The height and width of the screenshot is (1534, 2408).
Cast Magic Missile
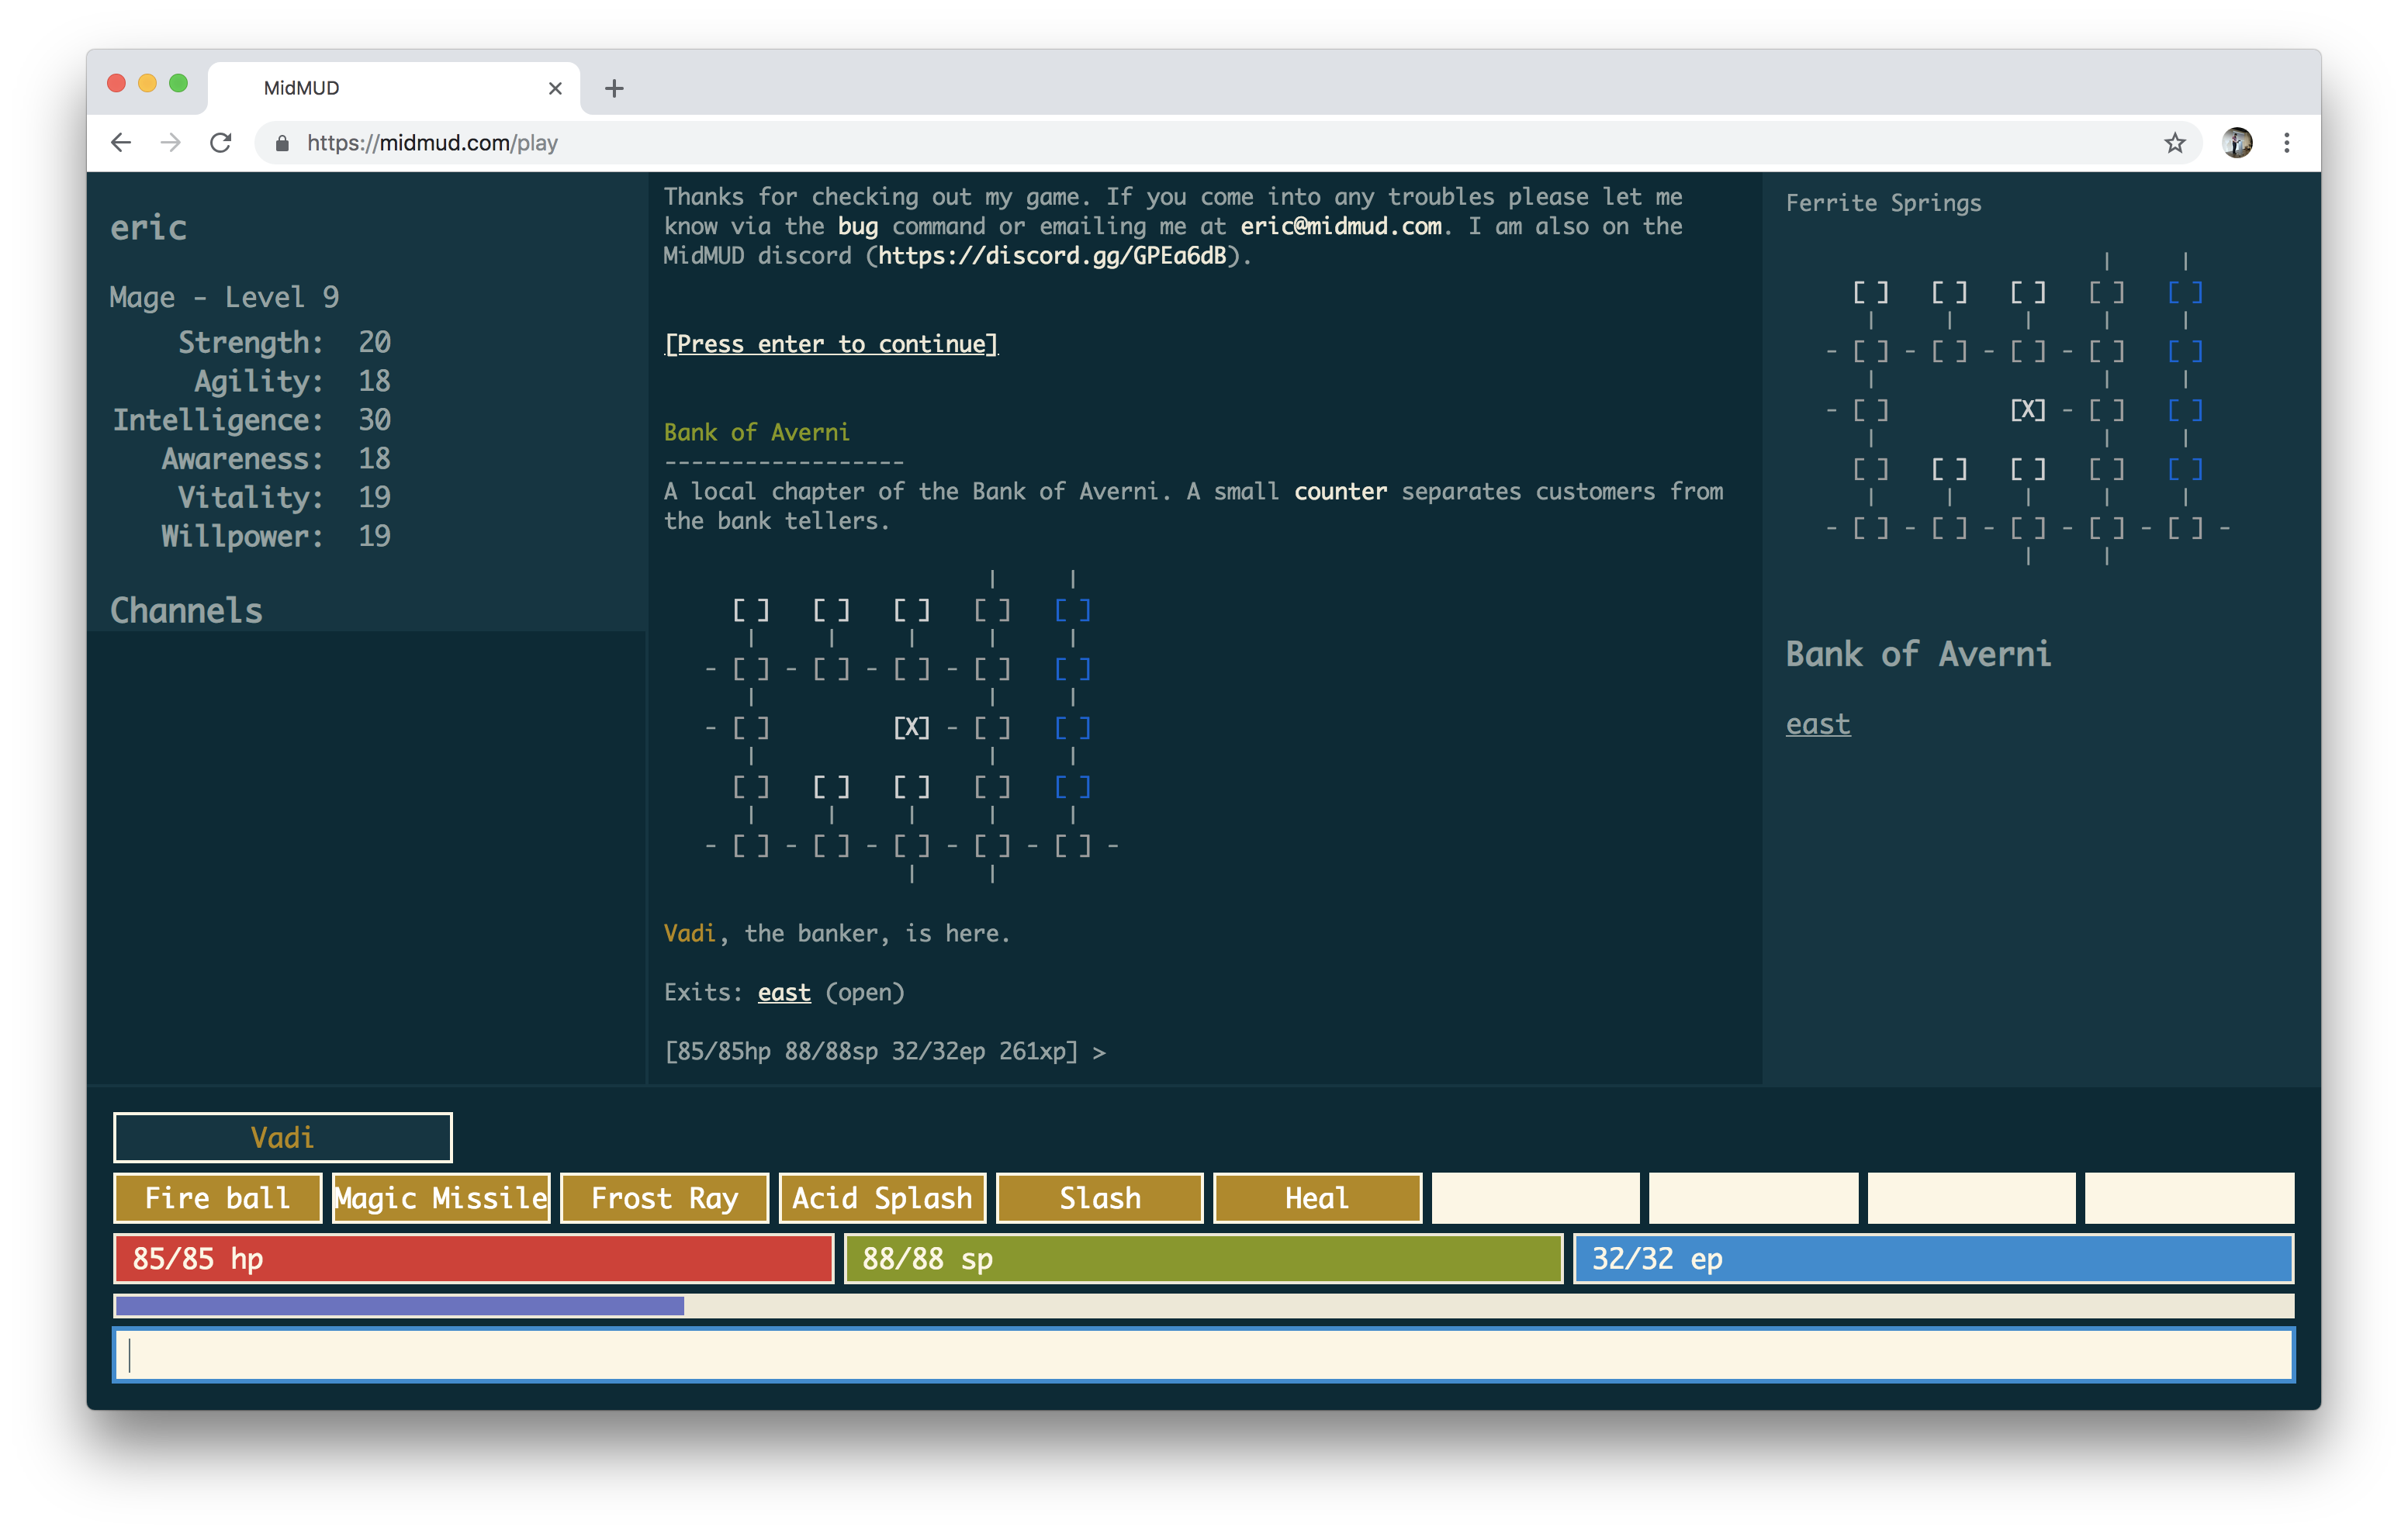click(441, 1198)
